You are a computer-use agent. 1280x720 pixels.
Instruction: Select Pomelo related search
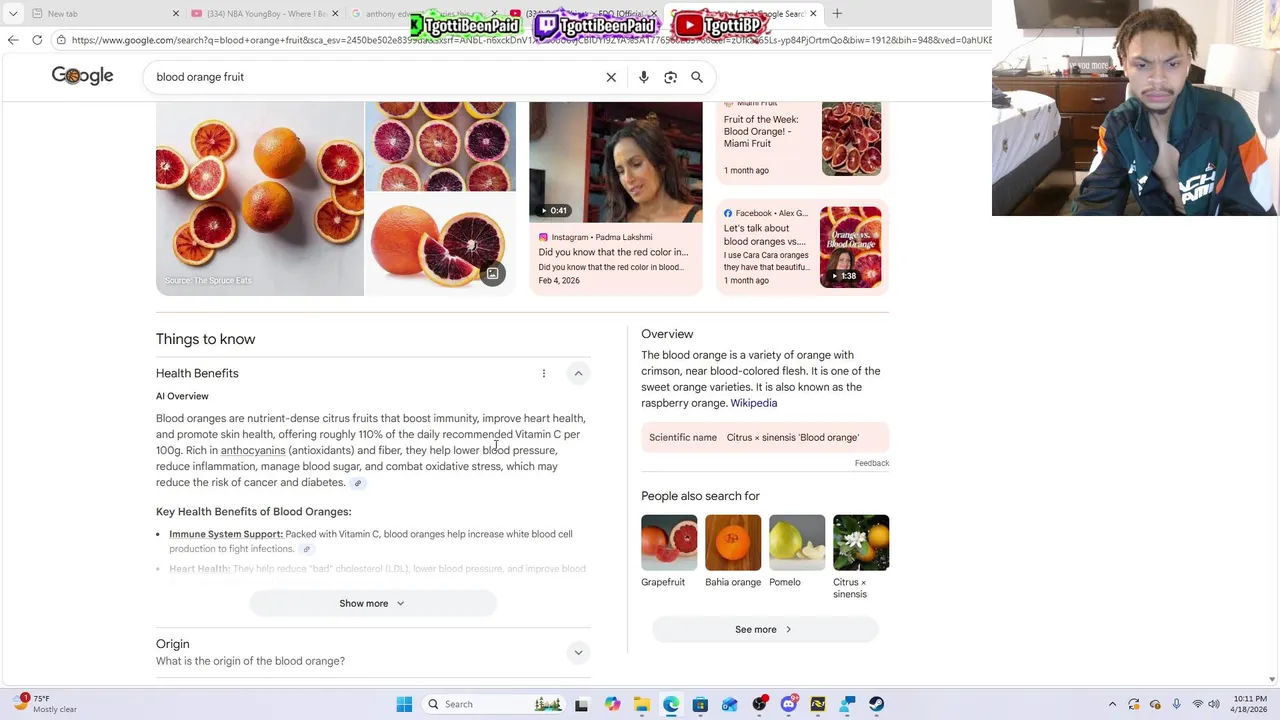tap(797, 551)
